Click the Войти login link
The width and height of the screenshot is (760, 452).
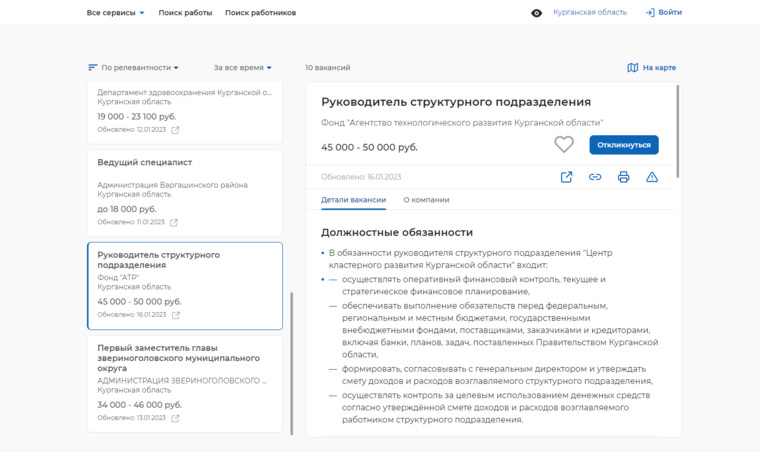[664, 13]
